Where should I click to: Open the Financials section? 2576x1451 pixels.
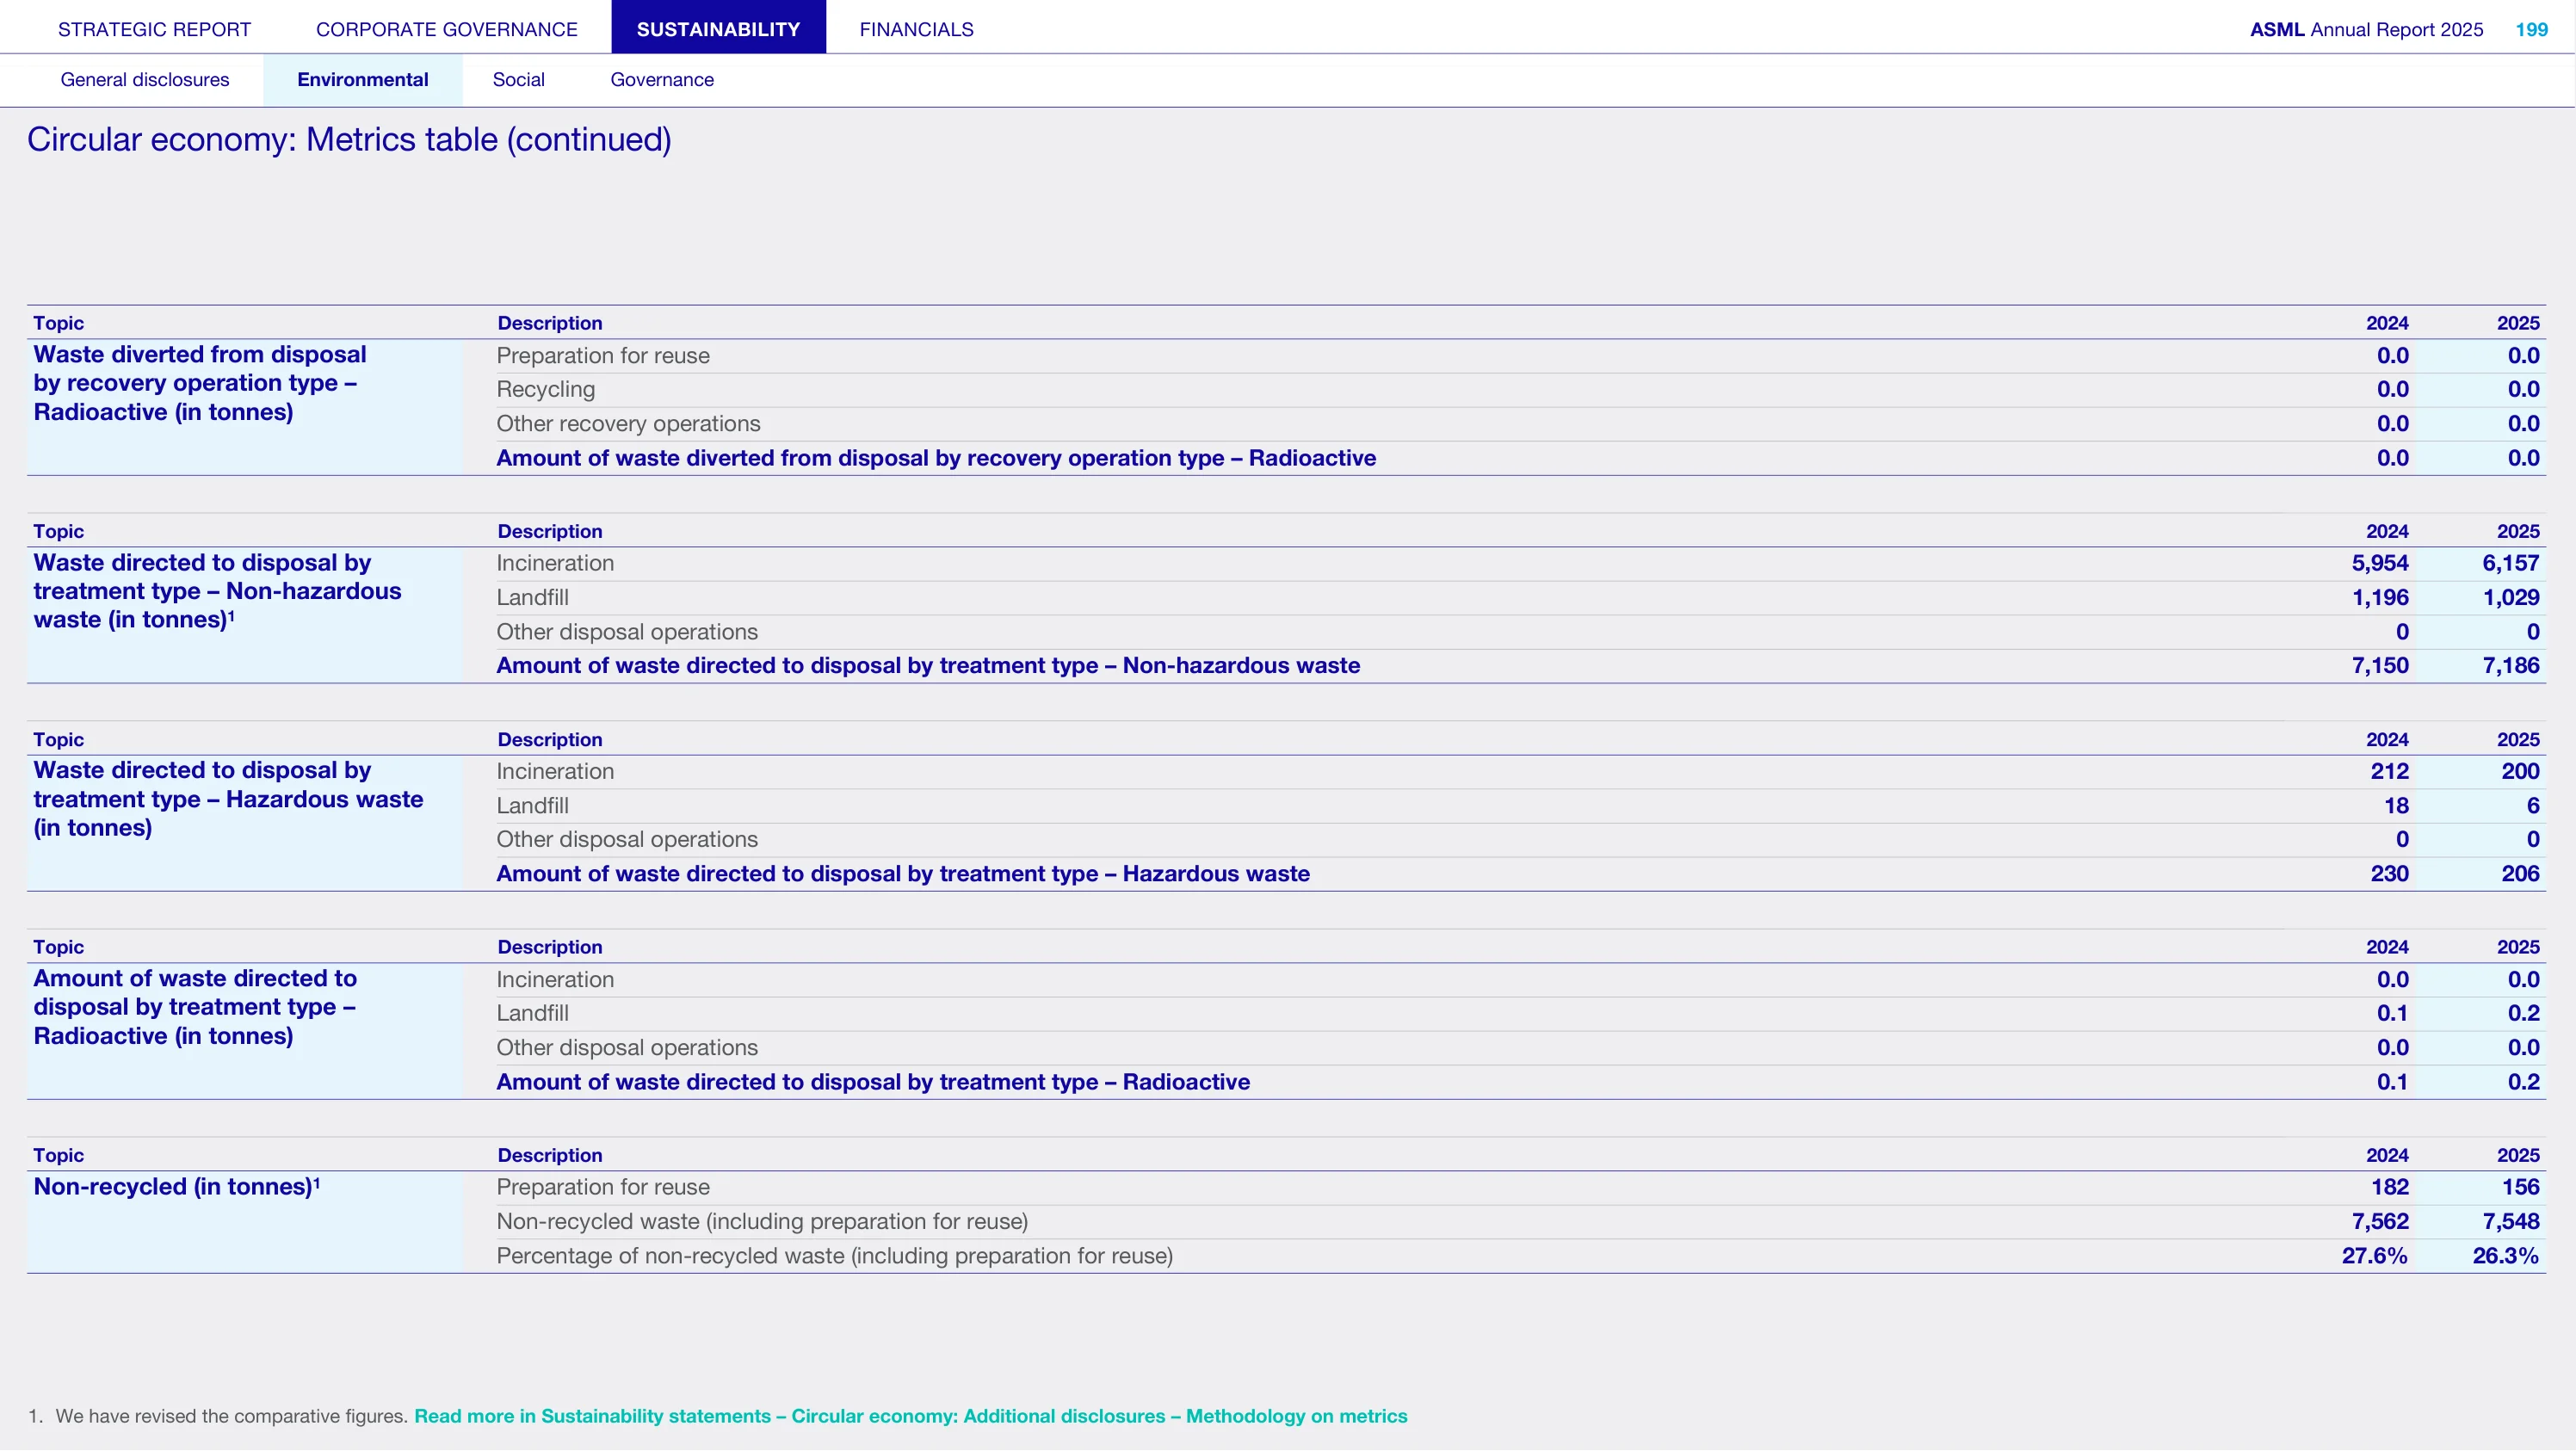coord(916,29)
